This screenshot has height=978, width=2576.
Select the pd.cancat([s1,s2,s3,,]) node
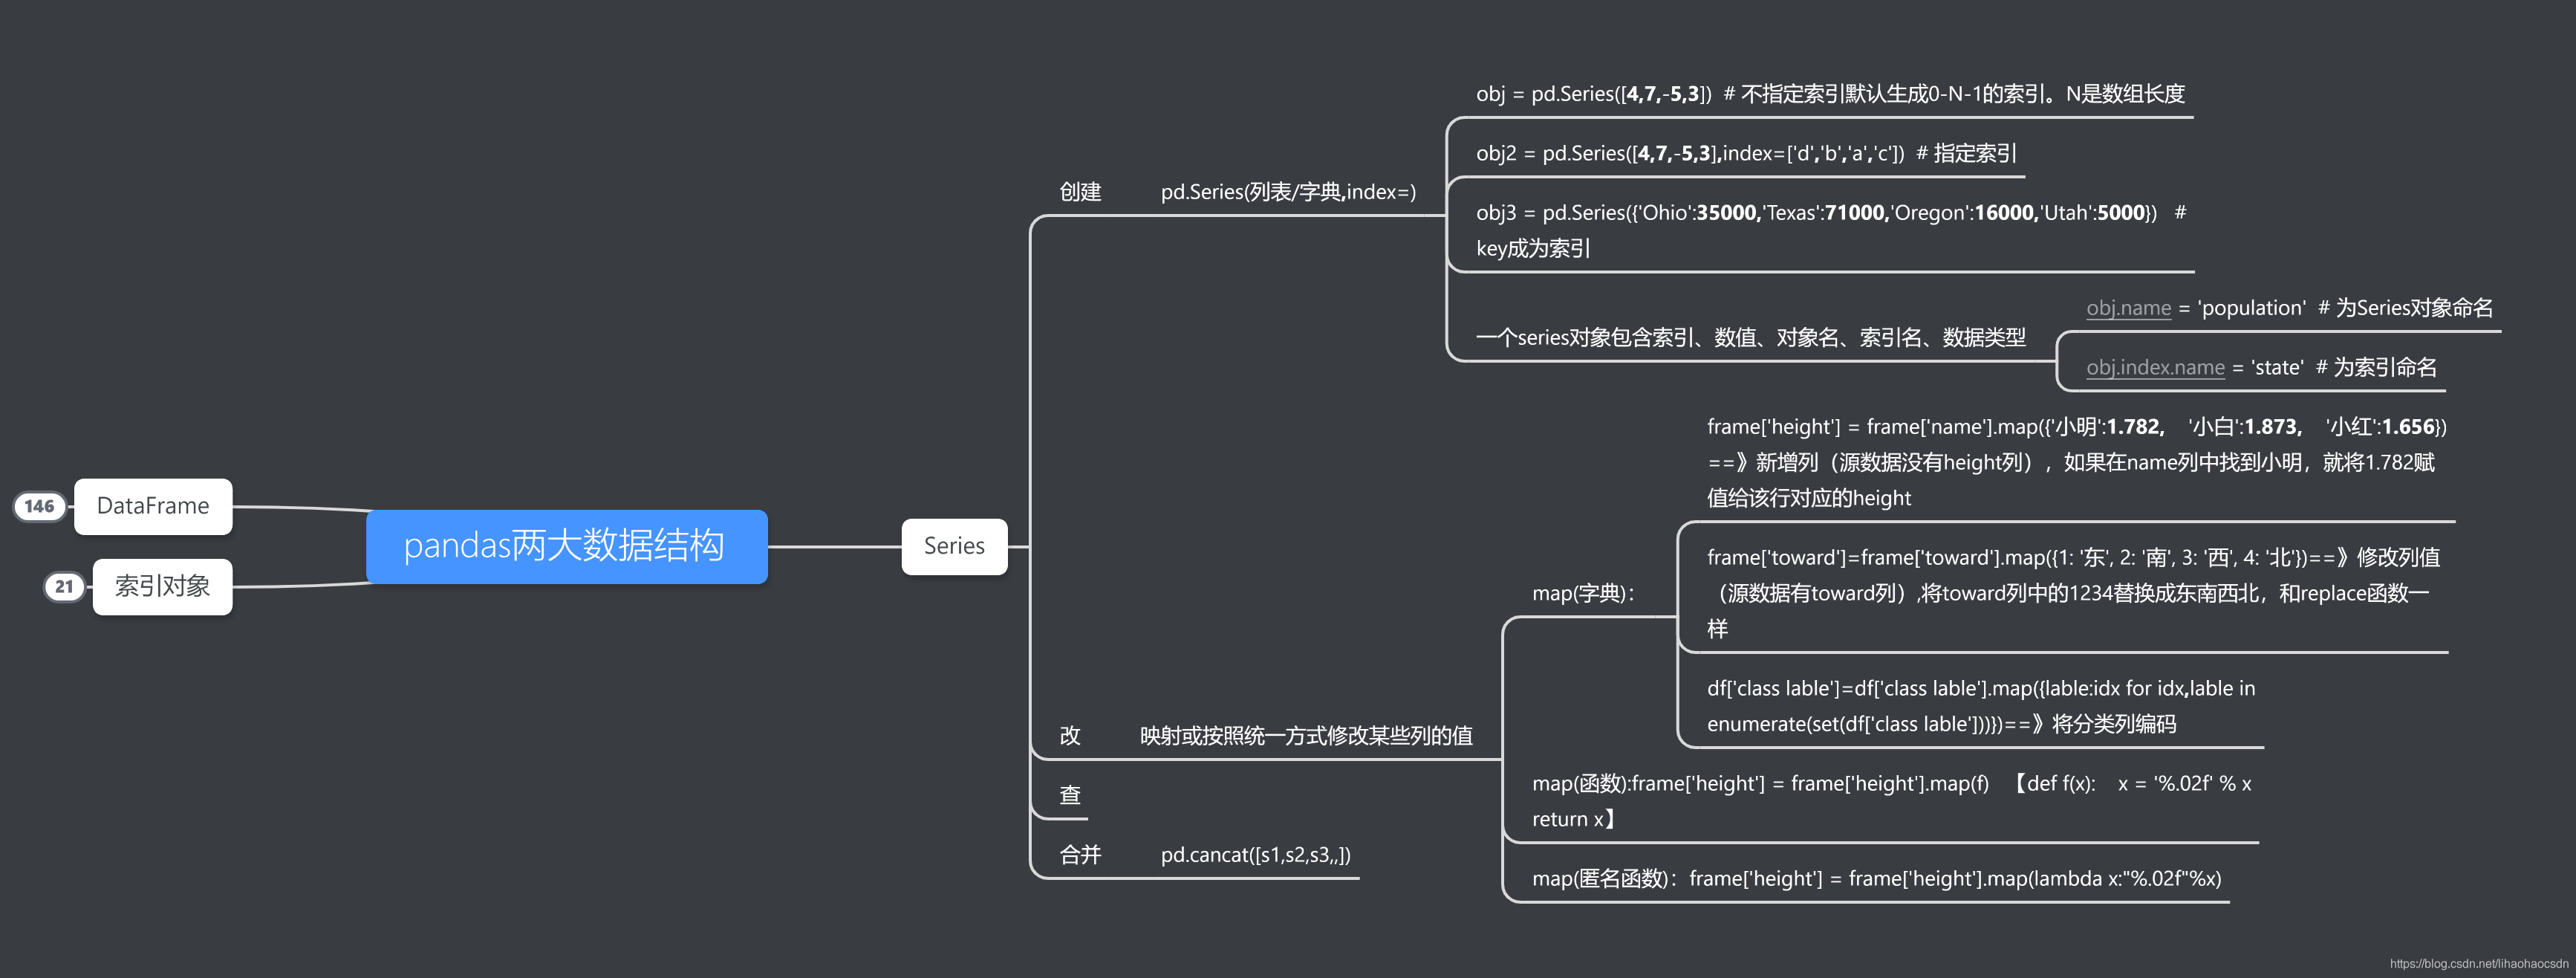1255,855
